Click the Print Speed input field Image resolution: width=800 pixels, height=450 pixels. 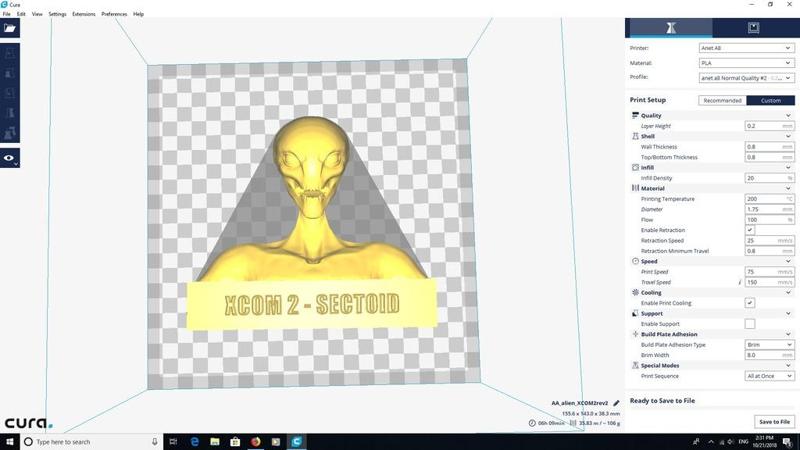point(769,272)
